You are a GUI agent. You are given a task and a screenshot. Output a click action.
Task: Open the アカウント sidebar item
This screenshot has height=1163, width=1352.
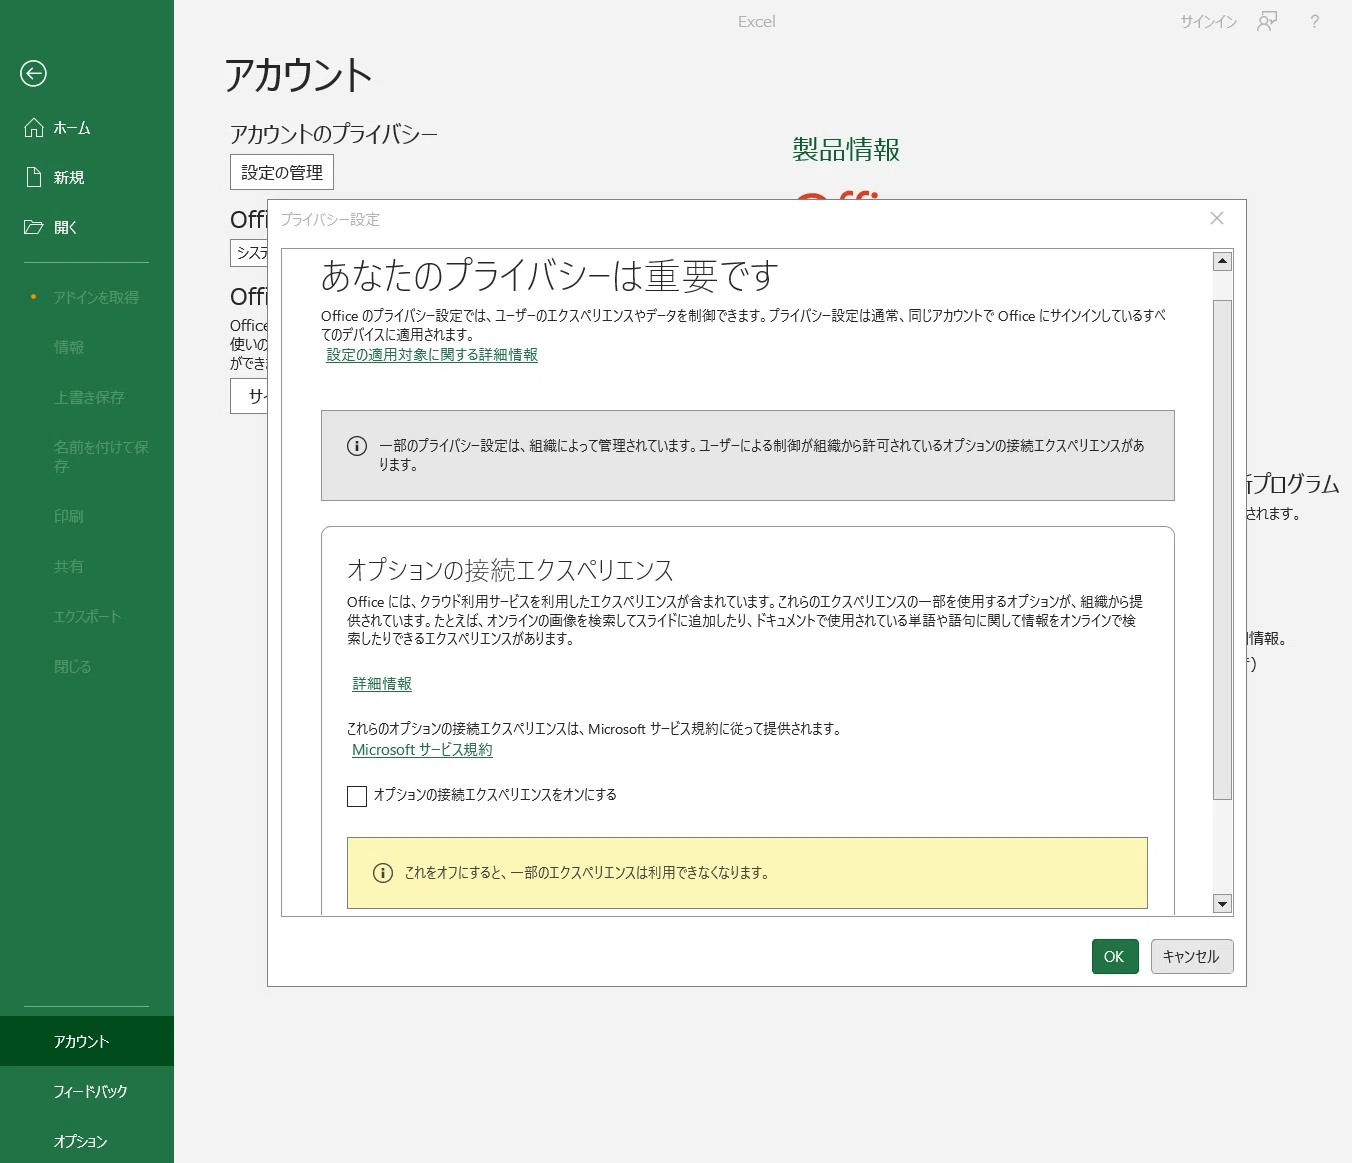[x=87, y=1041]
